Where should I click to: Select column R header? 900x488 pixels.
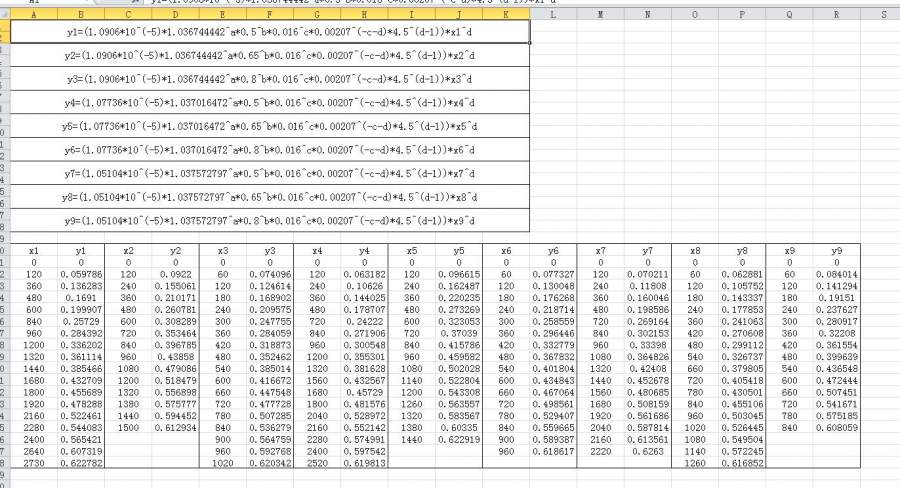click(836, 15)
